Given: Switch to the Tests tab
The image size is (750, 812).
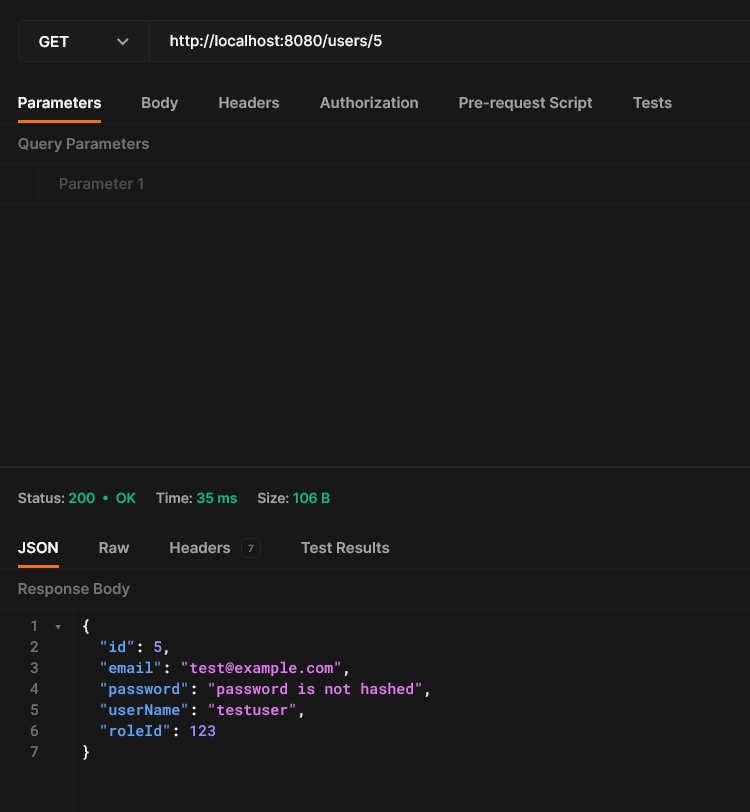Looking at the screenshot, I should pos(652,103).
